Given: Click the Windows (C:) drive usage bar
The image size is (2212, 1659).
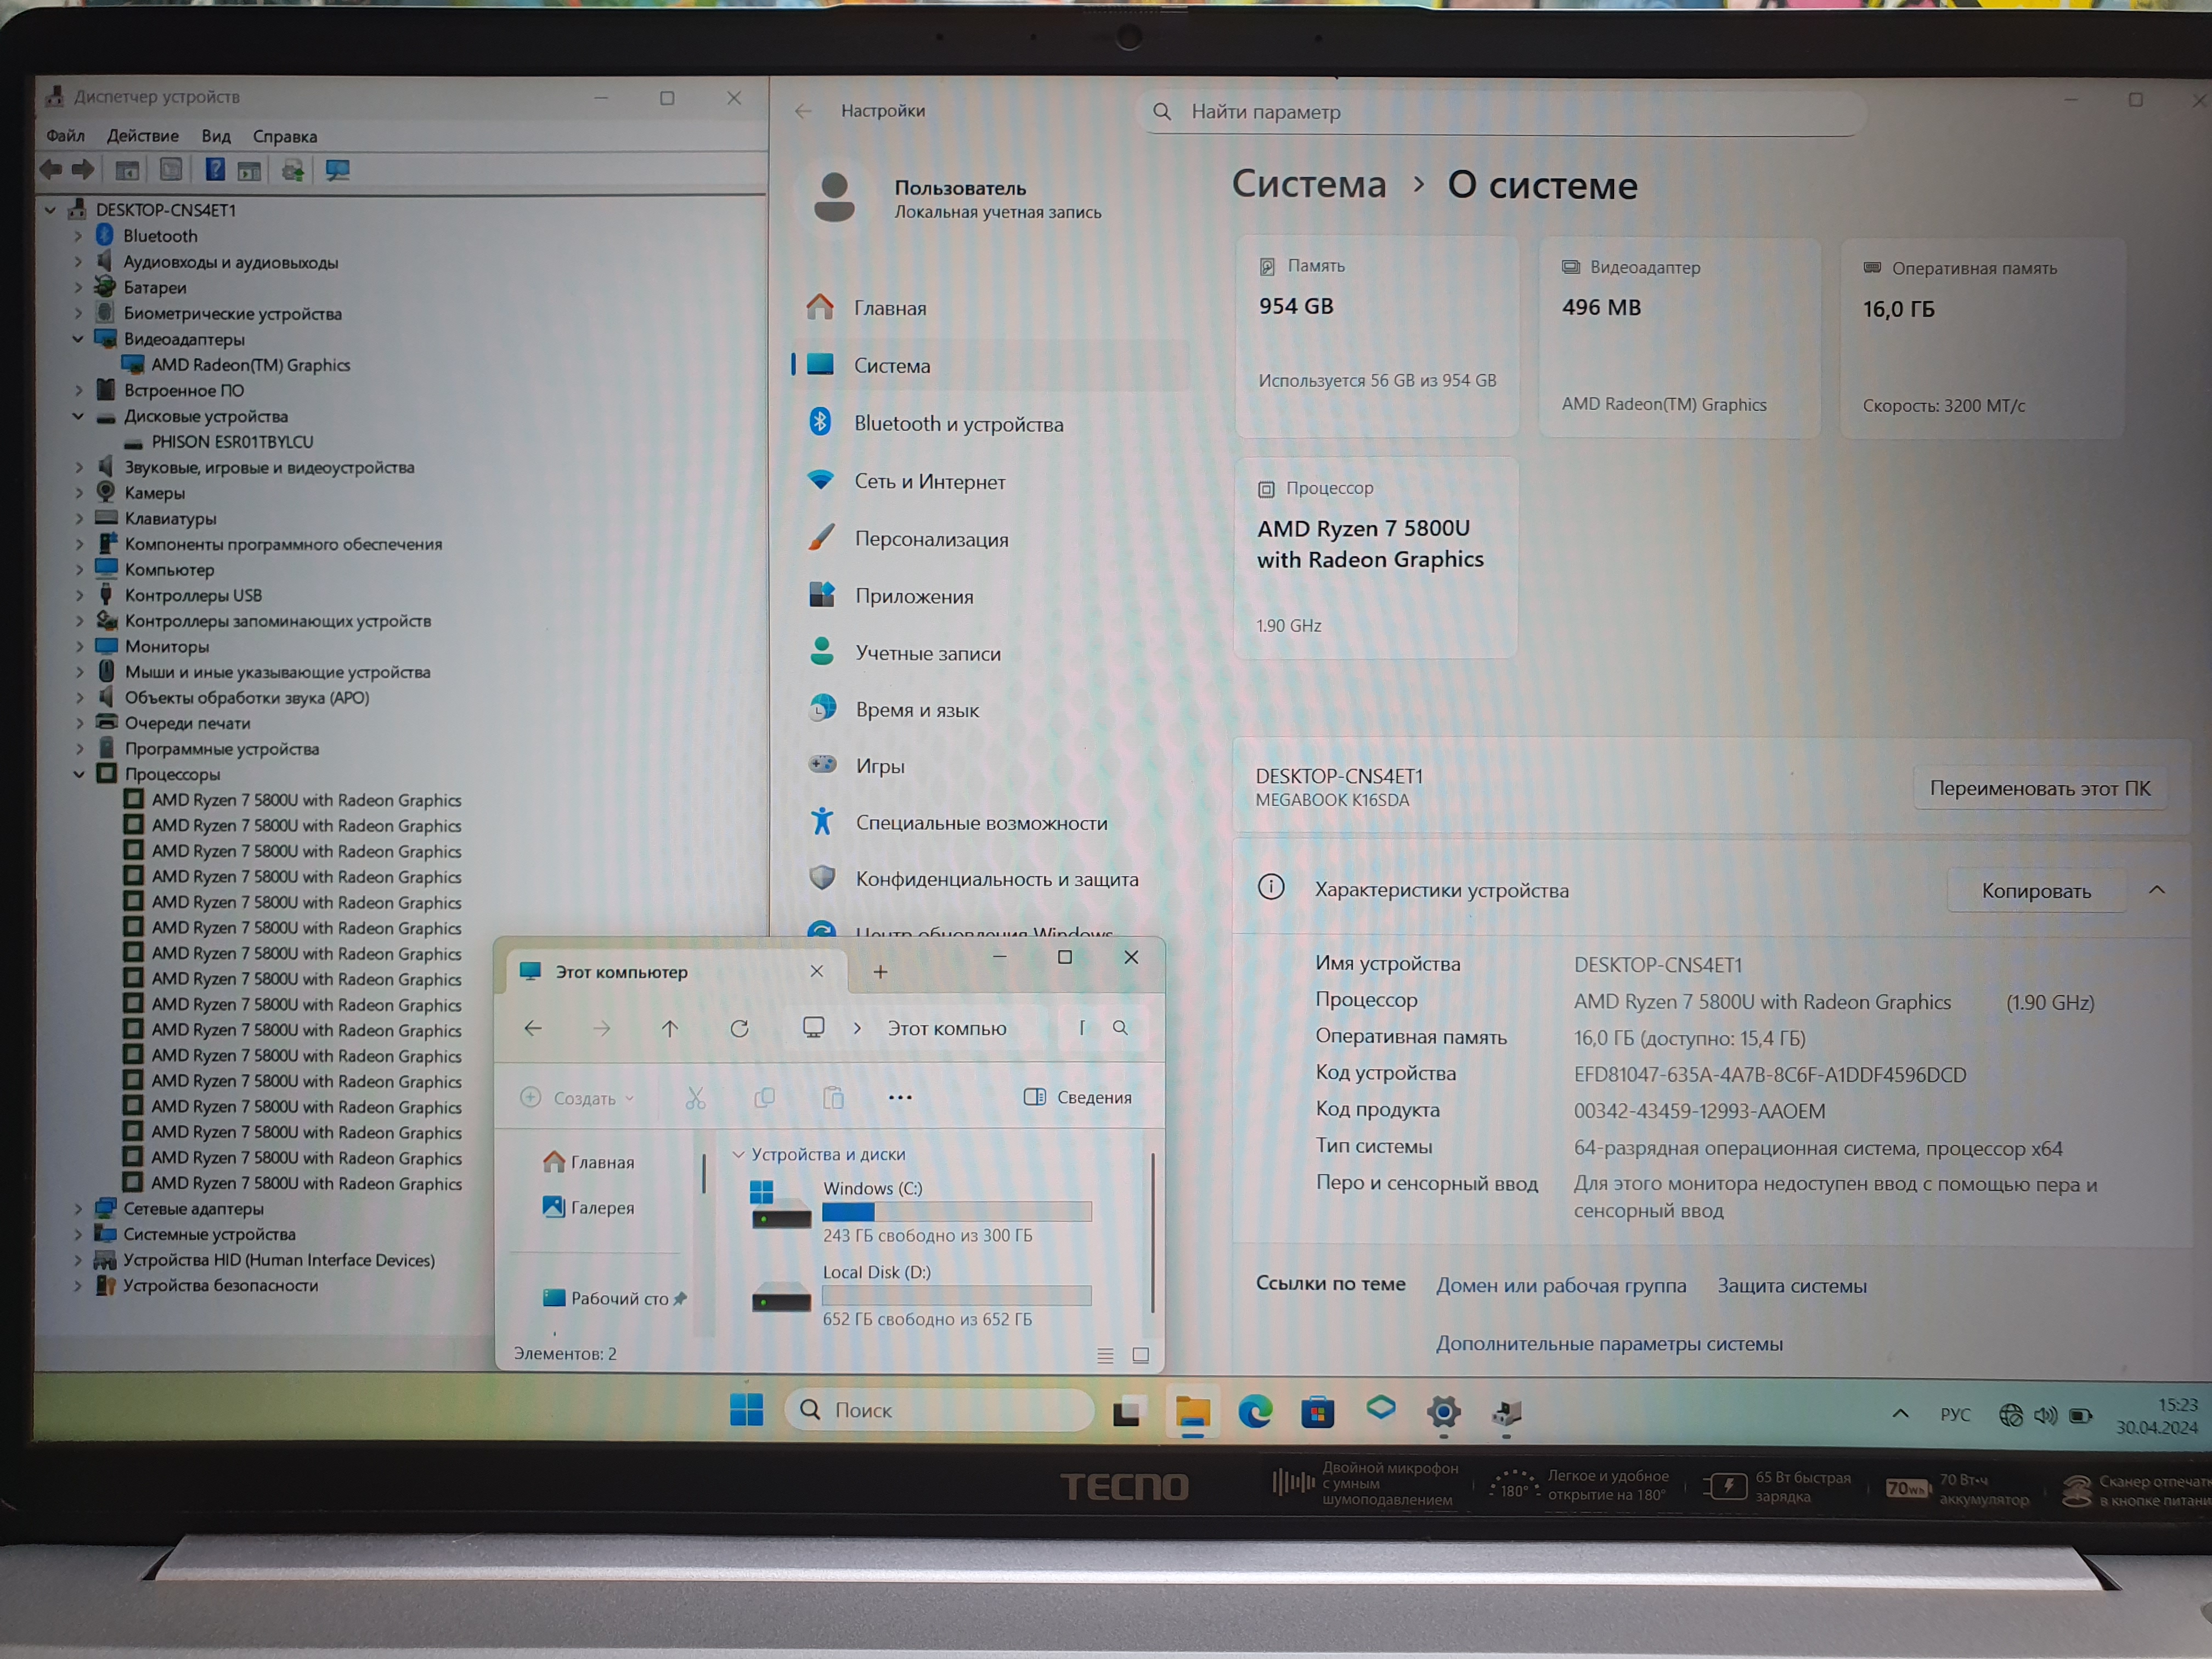Looking at the screenshot, I should 956,1212.
